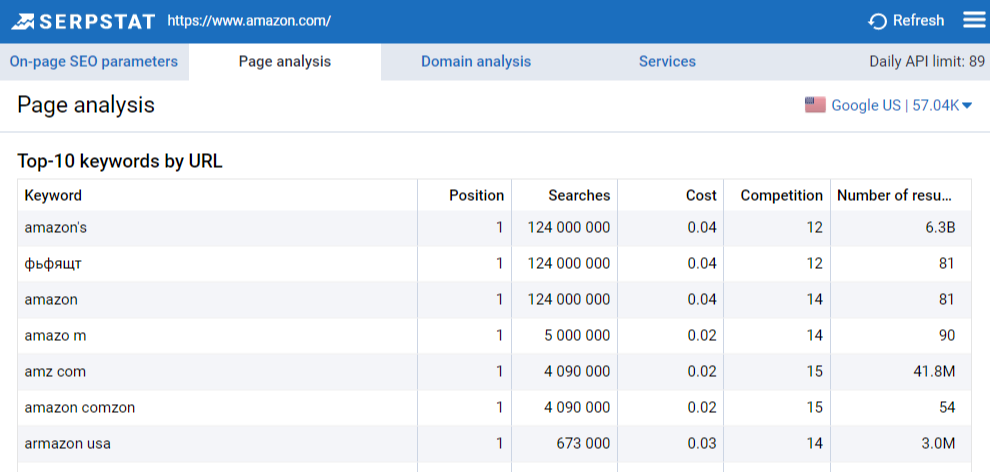Click the Refresh circular arrow icon
Screen dimensions: 990x472
point(877,21)
